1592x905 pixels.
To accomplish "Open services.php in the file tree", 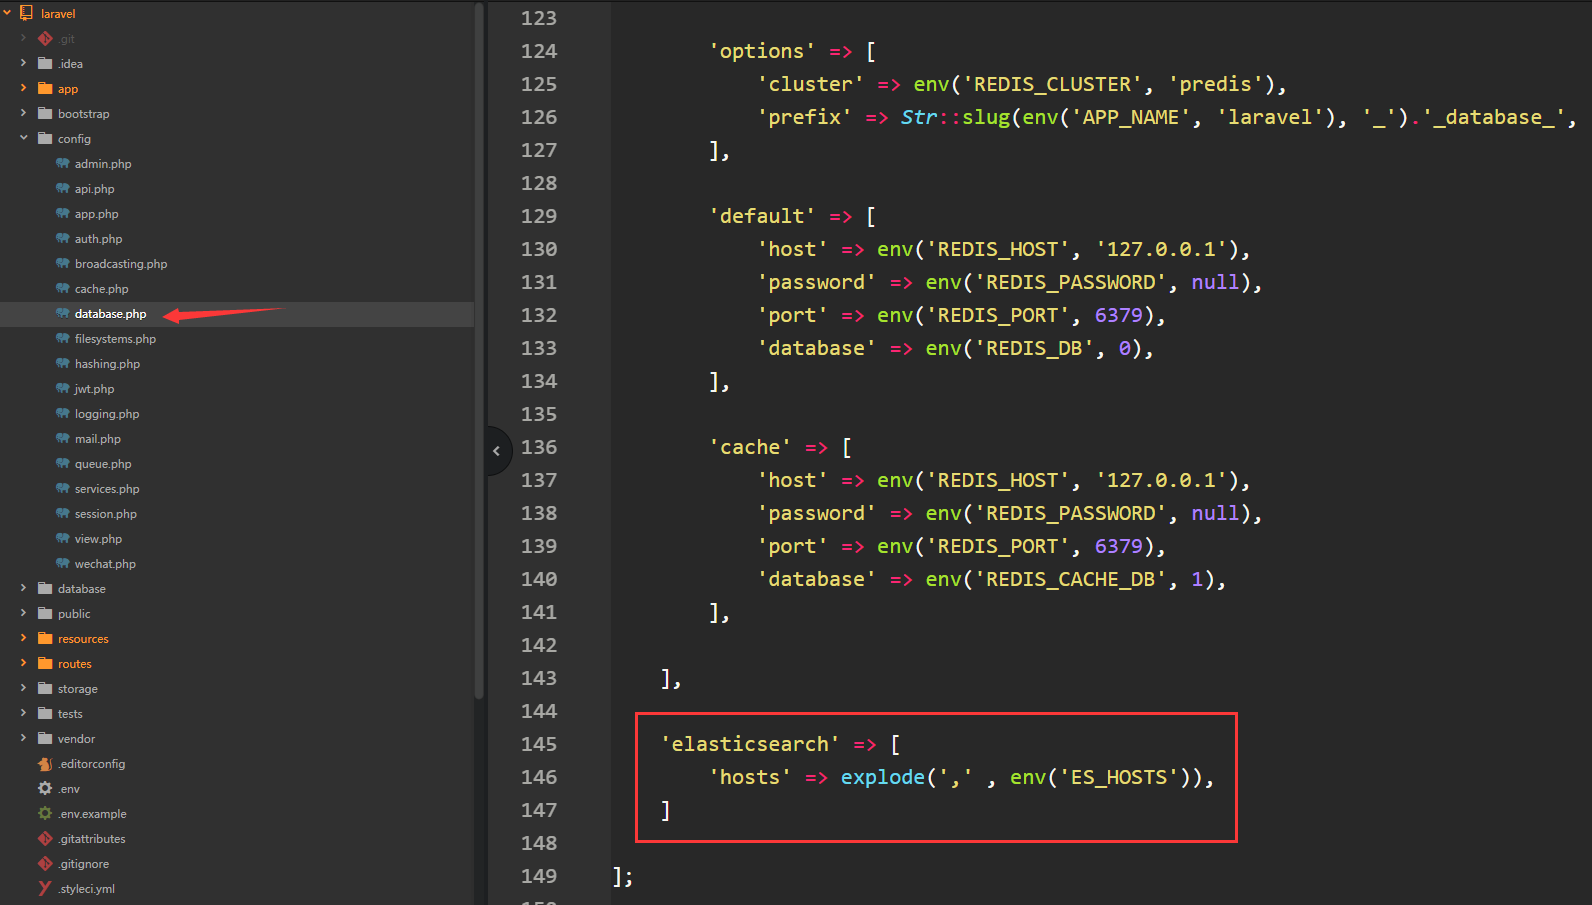I will [x=107, y=489].
